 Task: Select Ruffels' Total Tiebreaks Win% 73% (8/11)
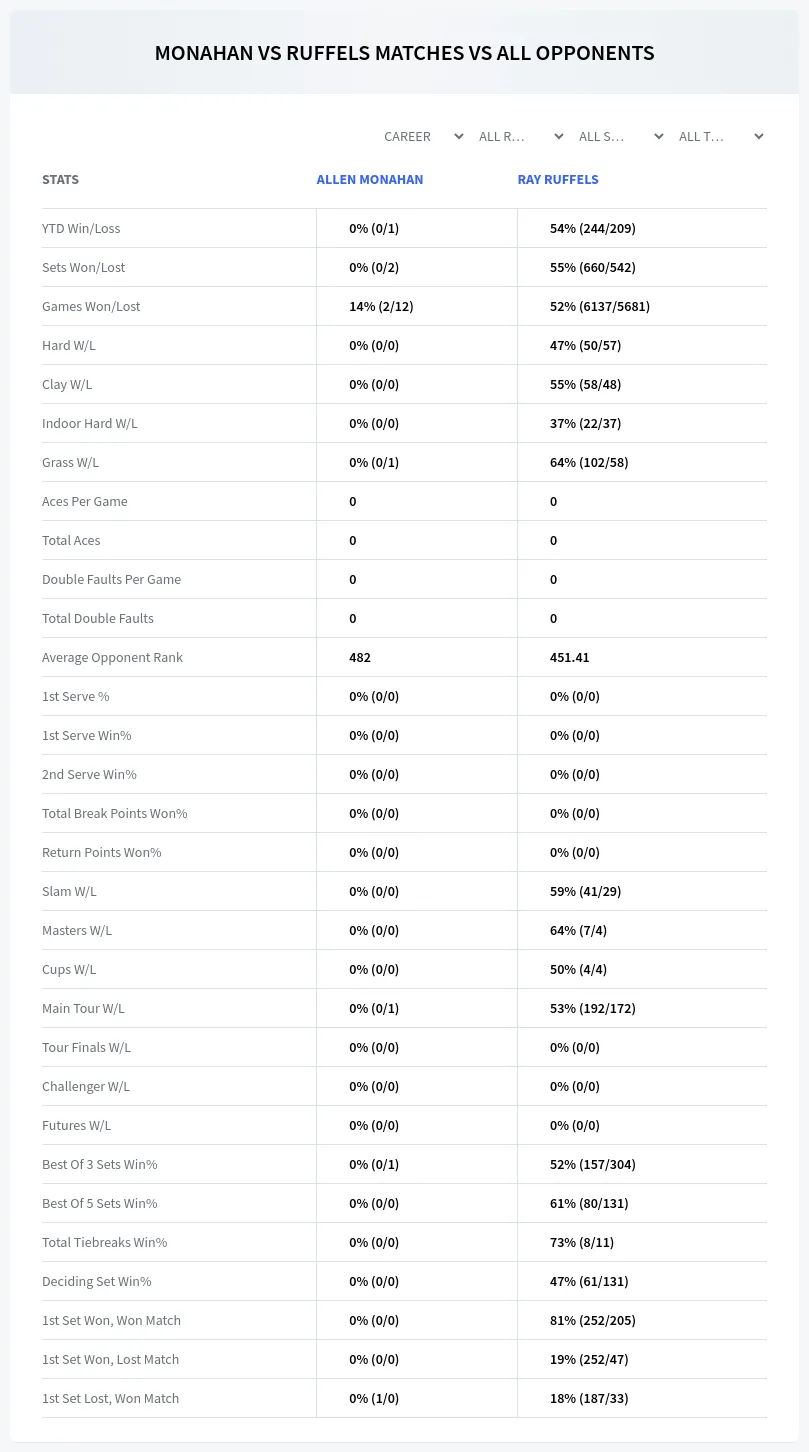click(x=582, y=1242)
